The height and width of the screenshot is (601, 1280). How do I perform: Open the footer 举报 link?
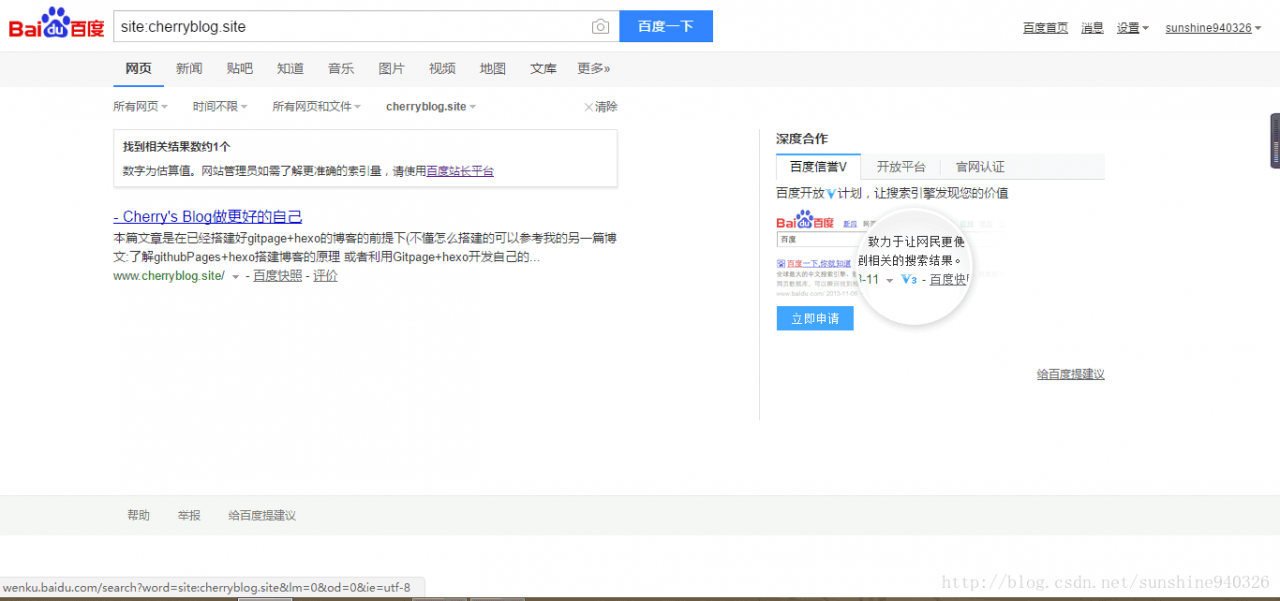click(189, 516)
